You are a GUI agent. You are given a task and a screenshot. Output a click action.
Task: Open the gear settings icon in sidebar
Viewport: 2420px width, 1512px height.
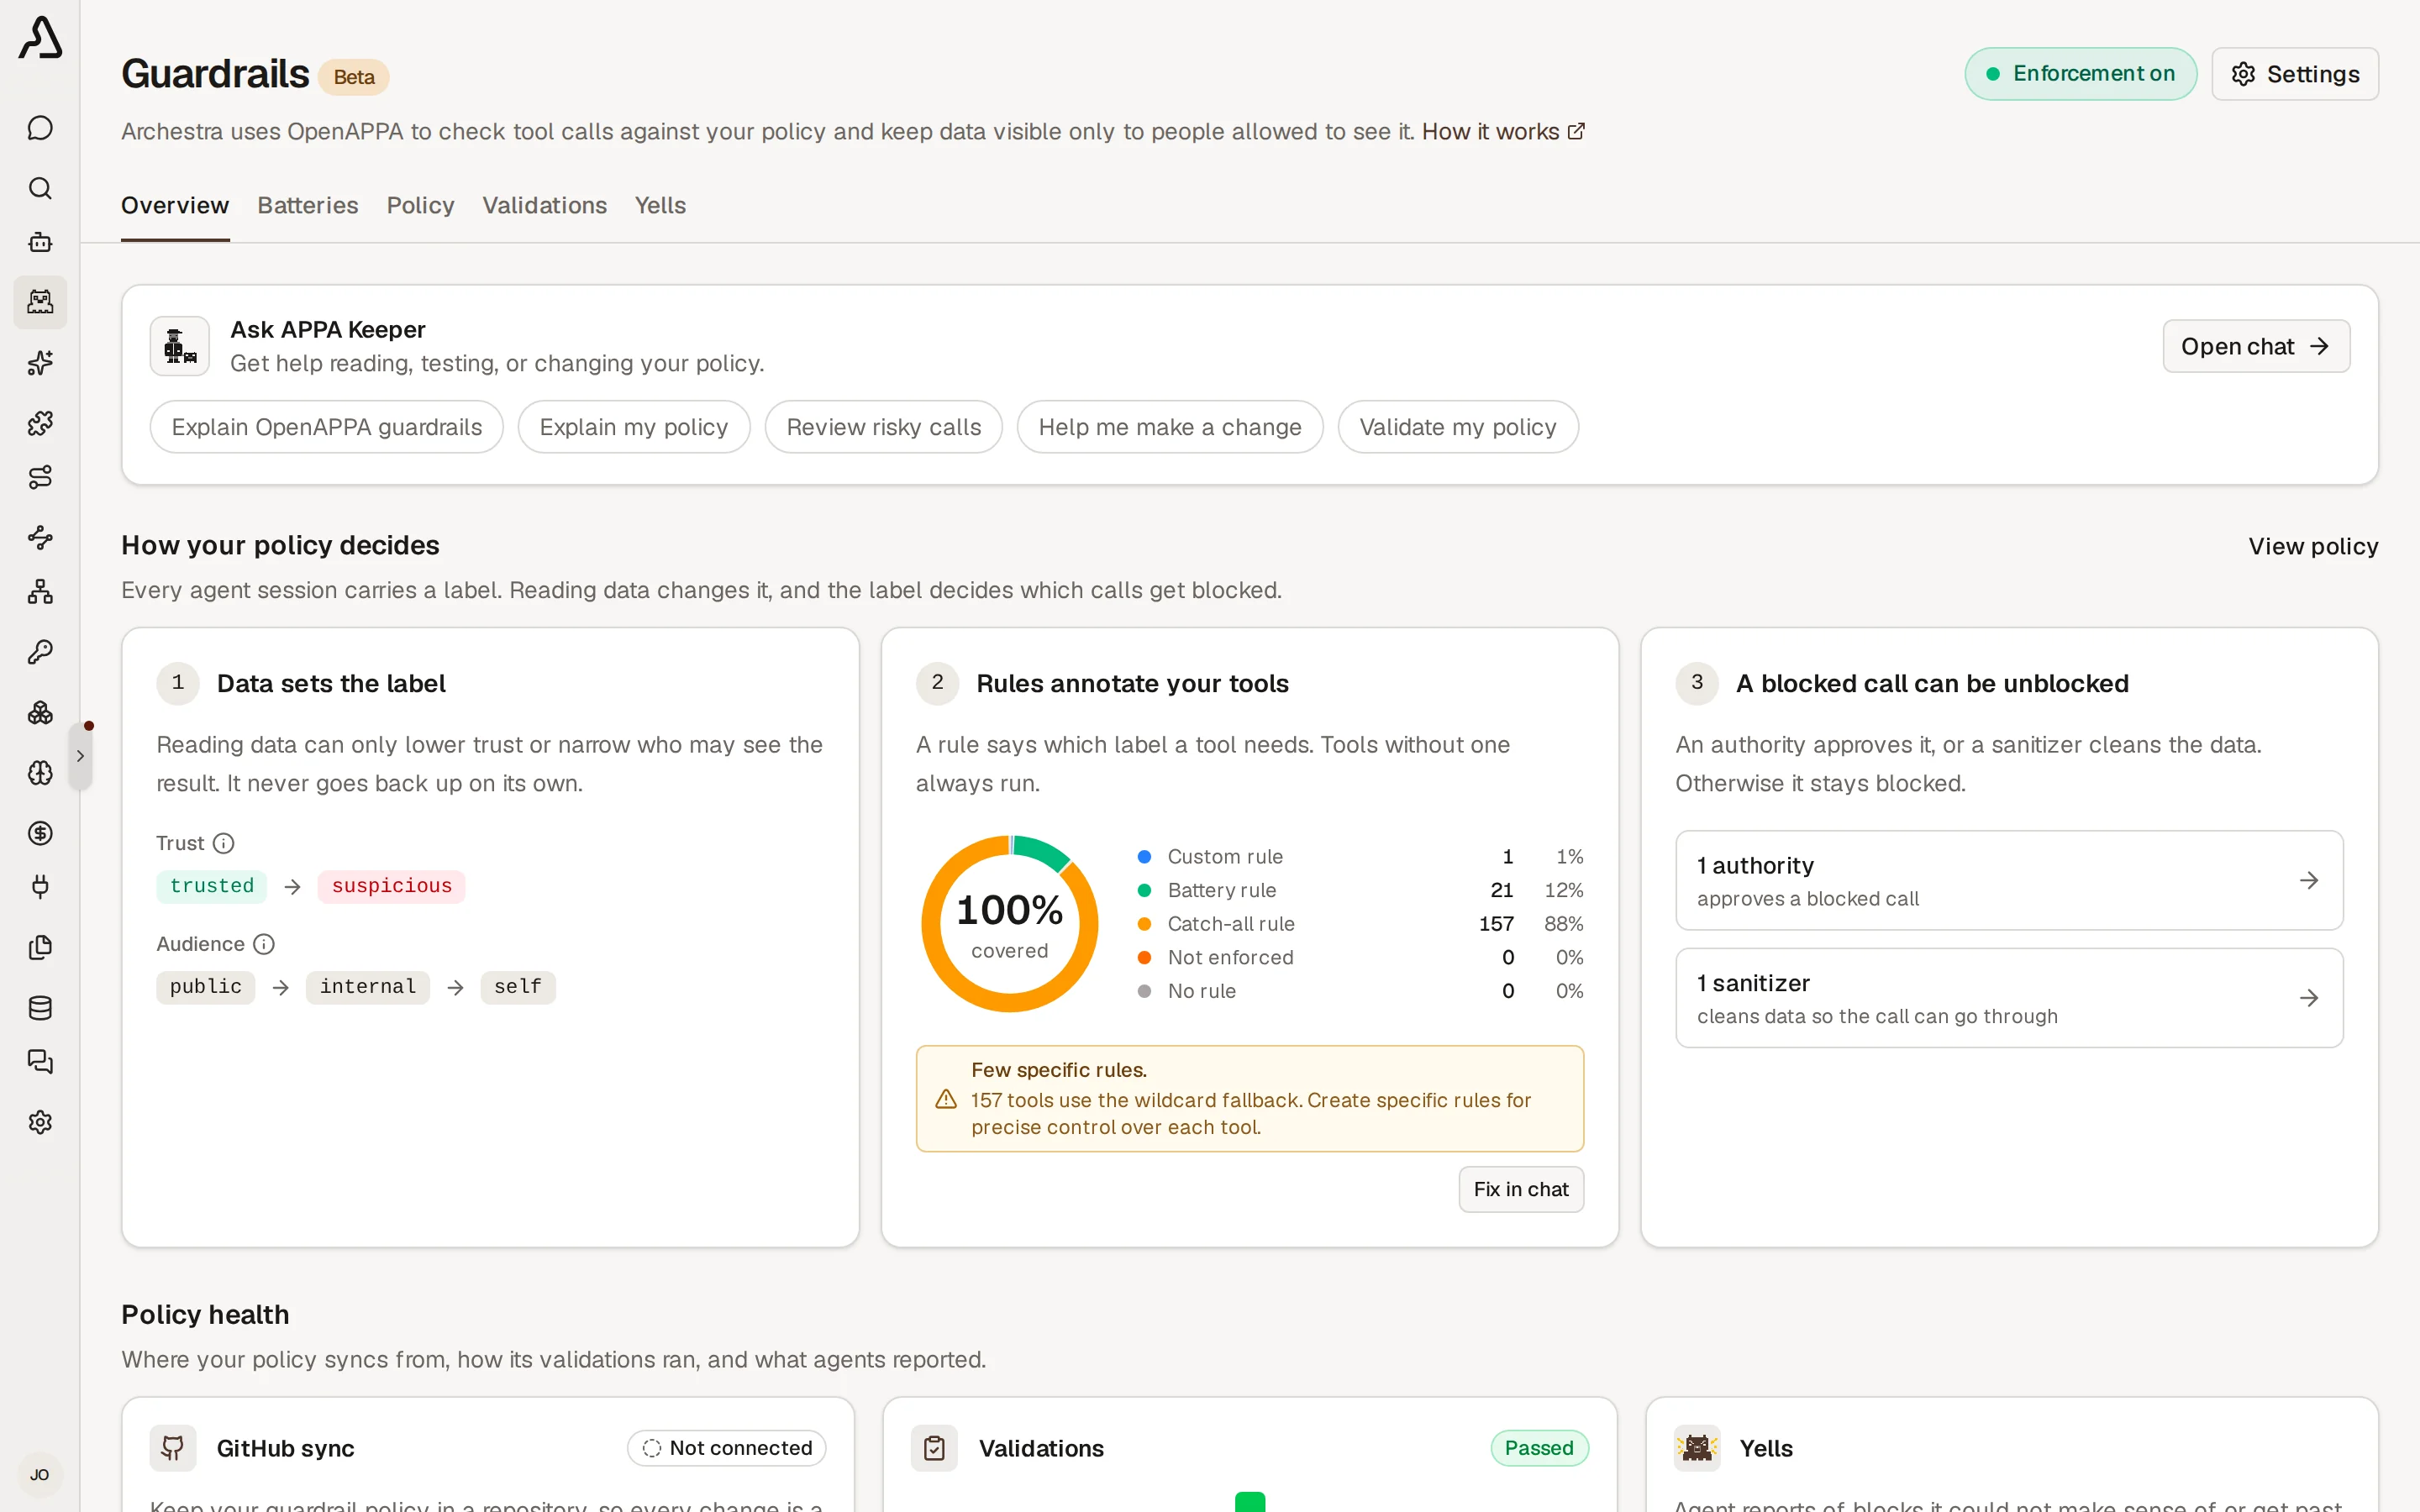pos(40,1122)
